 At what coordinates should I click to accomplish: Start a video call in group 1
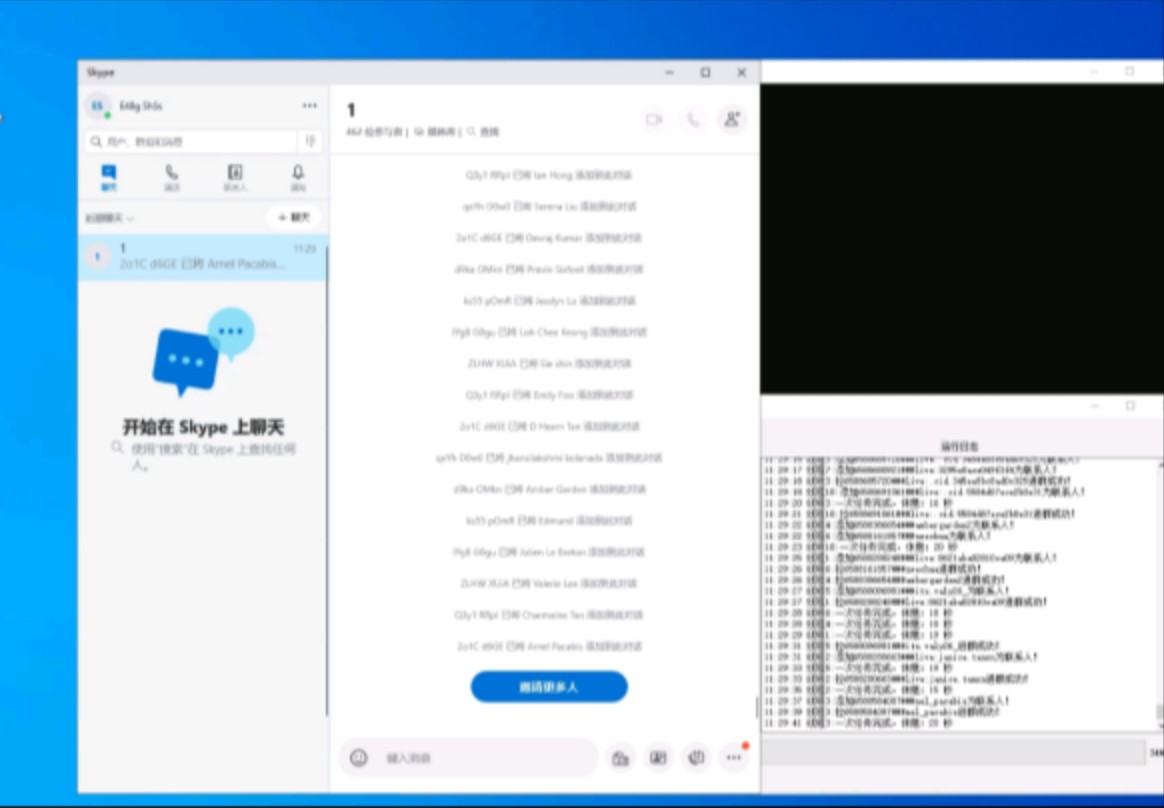tap(654, 120)
